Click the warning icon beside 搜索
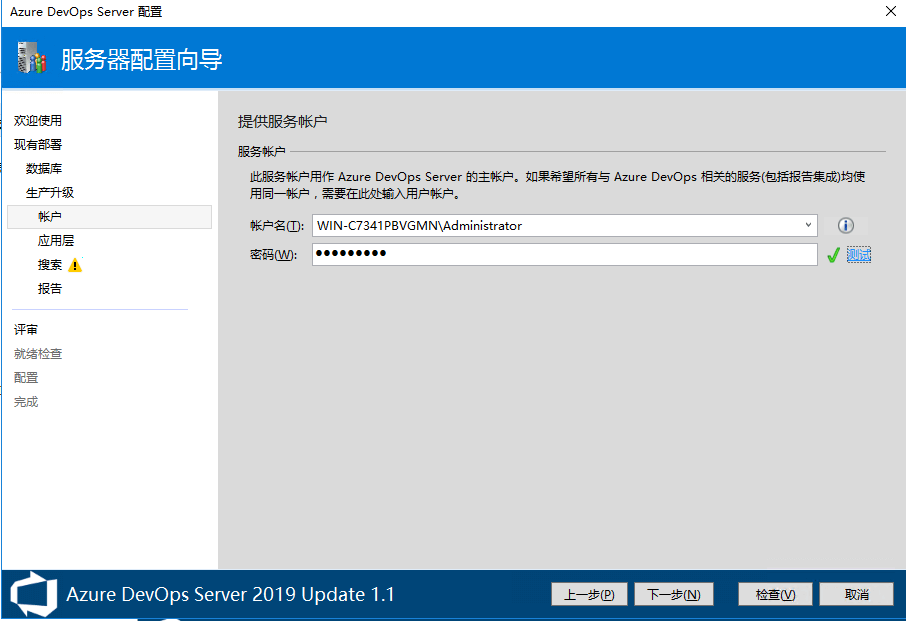Image resolution: width=906 pixels, height=621 pixels. tap(75, 265)
